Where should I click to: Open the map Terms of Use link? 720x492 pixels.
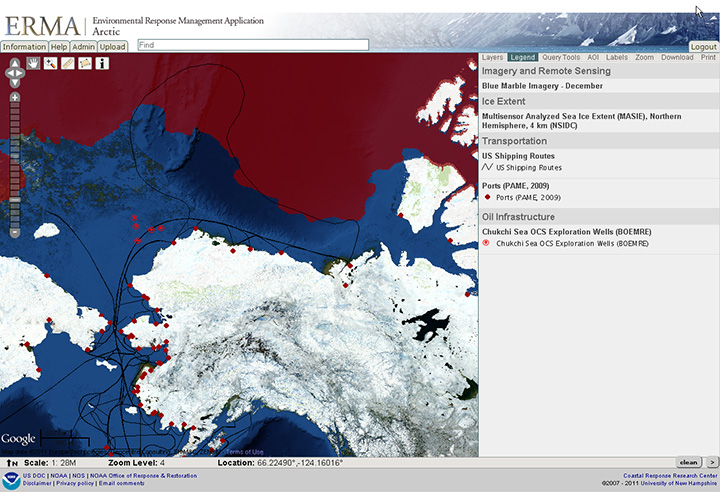245,452
